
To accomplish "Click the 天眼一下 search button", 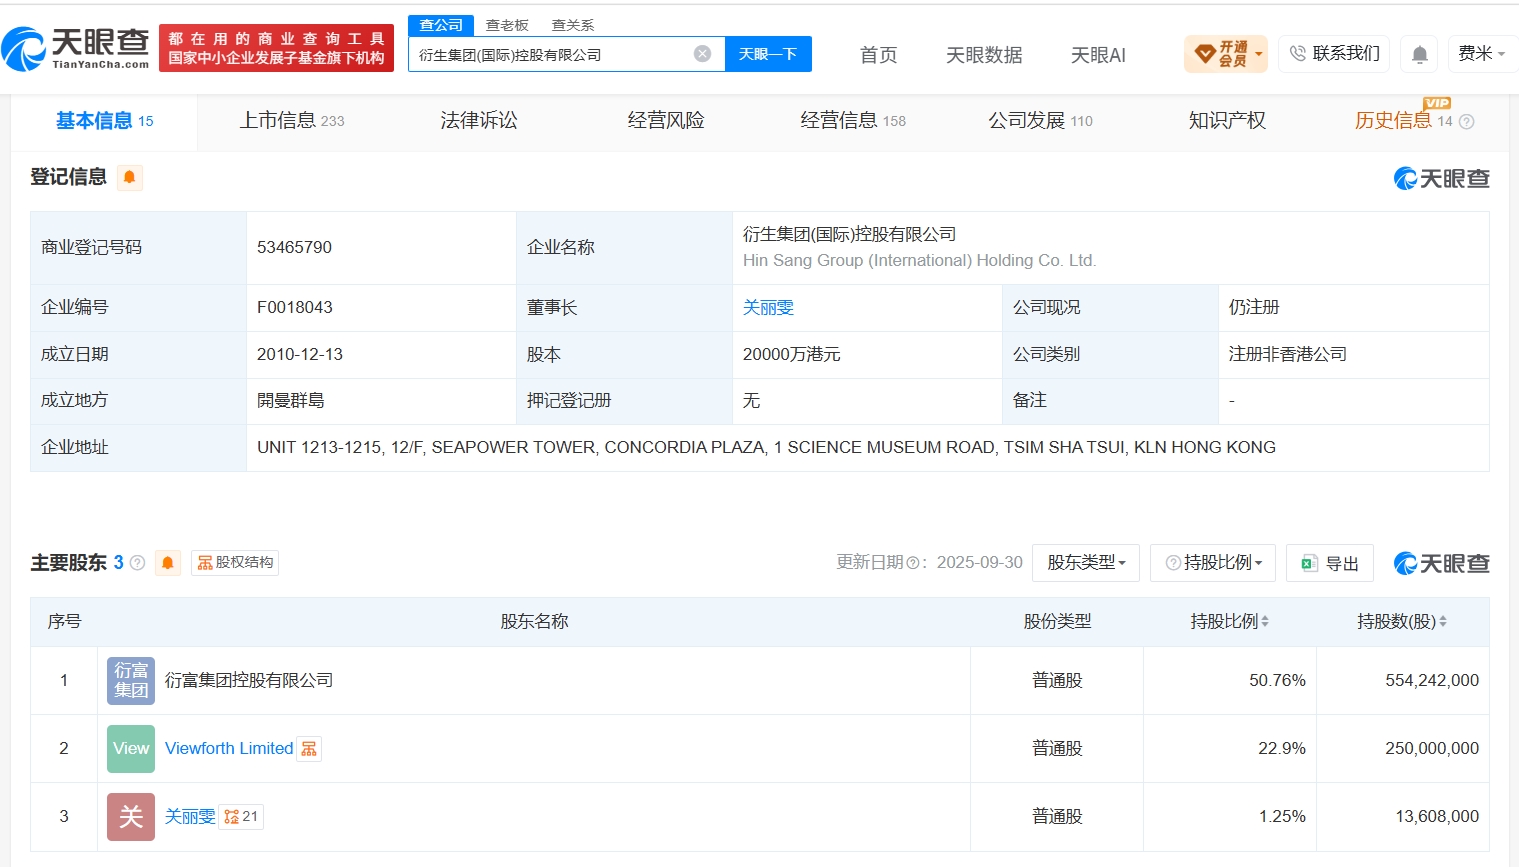I will pyautogui.click(x=768, y=54).
